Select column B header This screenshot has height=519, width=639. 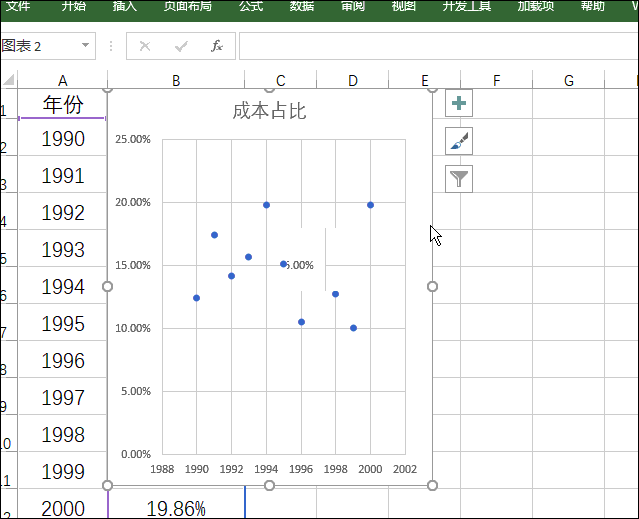click(176, 80)
